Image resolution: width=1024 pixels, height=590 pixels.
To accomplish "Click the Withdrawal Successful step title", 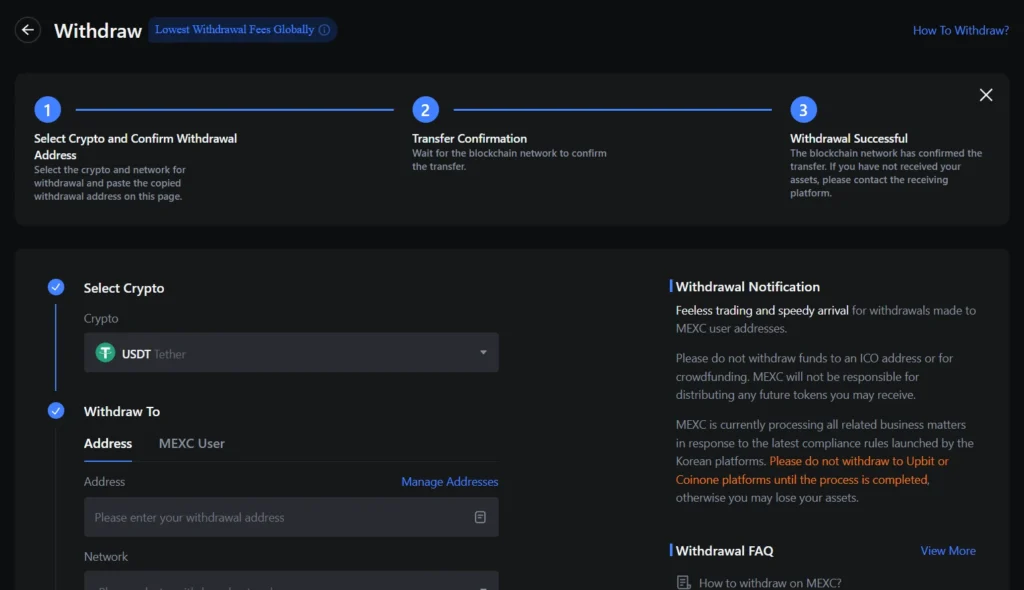I will (x=848, y=139).
